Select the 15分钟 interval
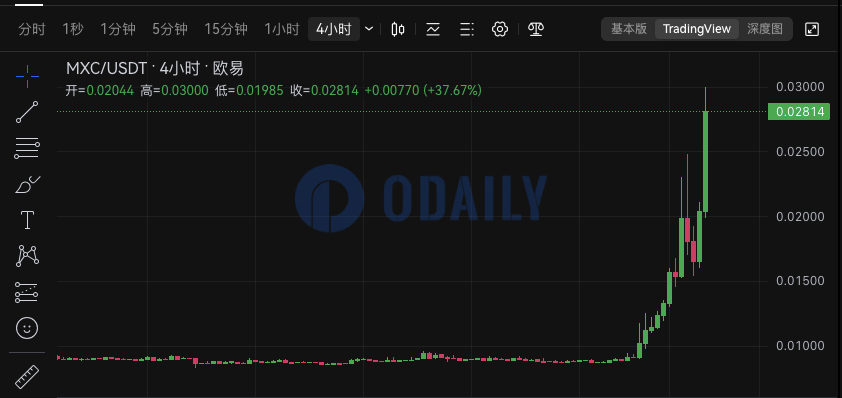Viewport: 842px width, 398px height. [226, 29]
